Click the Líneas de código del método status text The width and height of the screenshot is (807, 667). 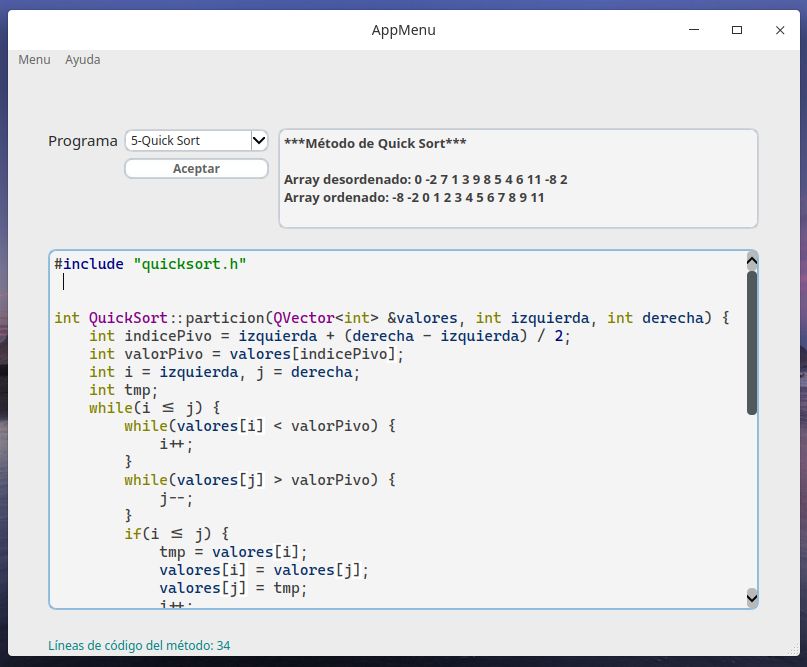140,646
